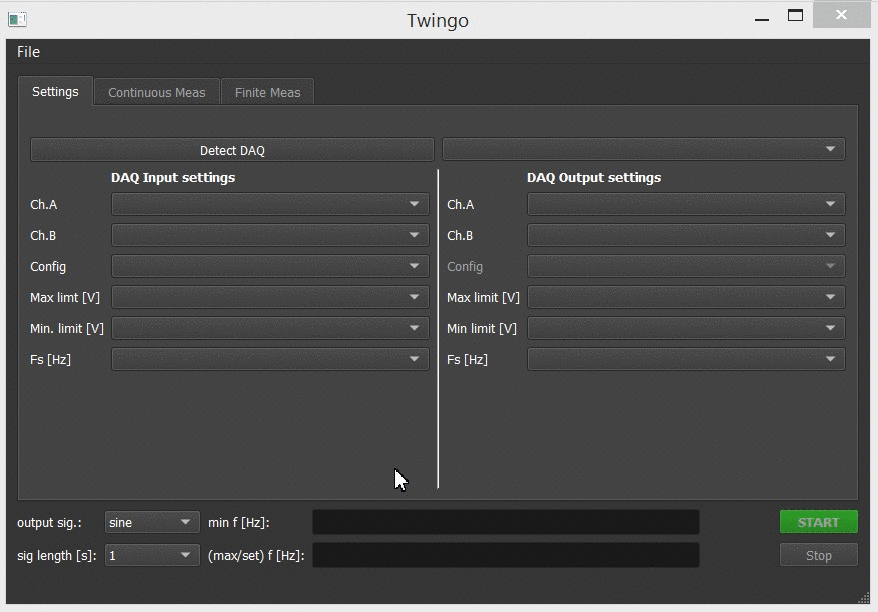Image resolution: width=878 pixels, height=612 pixels.
Task: Click the window resize grip in the corner
Action: tap(864, 598)
